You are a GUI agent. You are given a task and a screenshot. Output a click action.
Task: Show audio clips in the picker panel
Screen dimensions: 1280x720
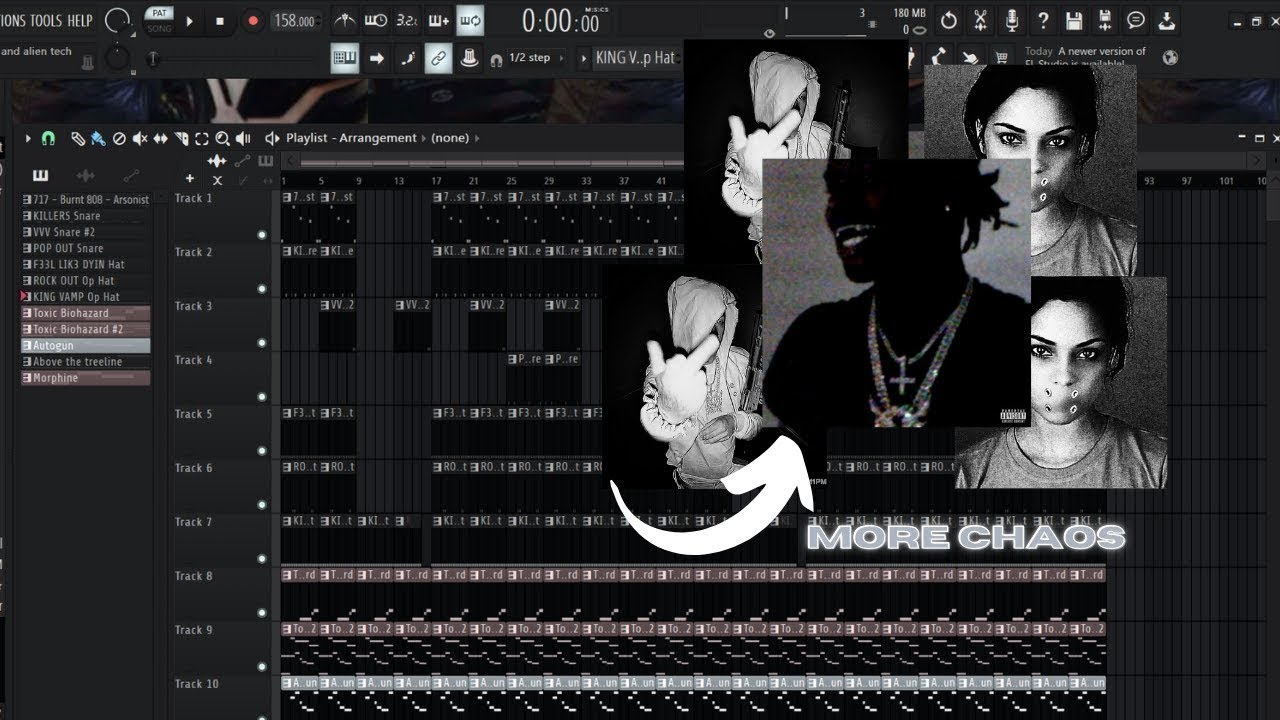86,176
